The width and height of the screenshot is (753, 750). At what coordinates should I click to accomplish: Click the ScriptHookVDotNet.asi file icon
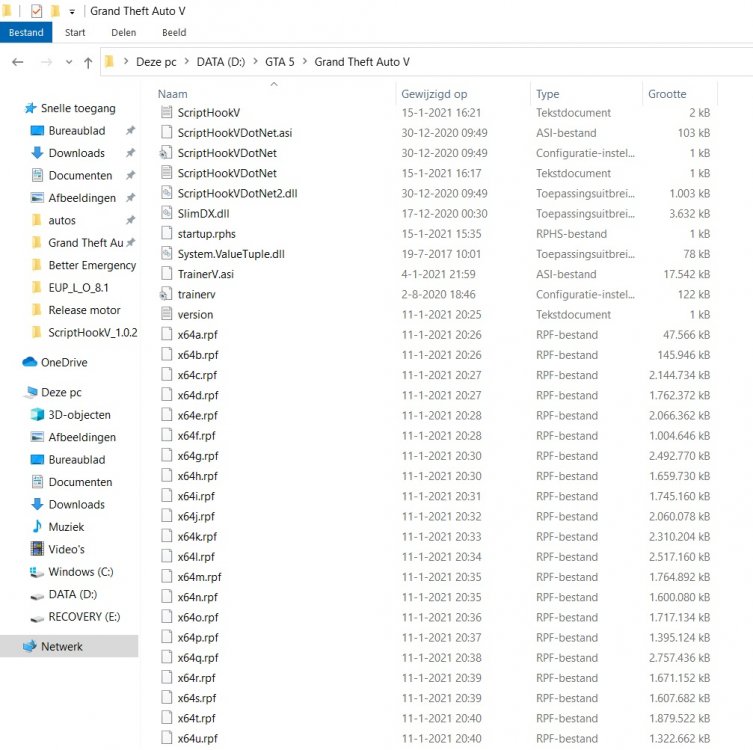167,133
